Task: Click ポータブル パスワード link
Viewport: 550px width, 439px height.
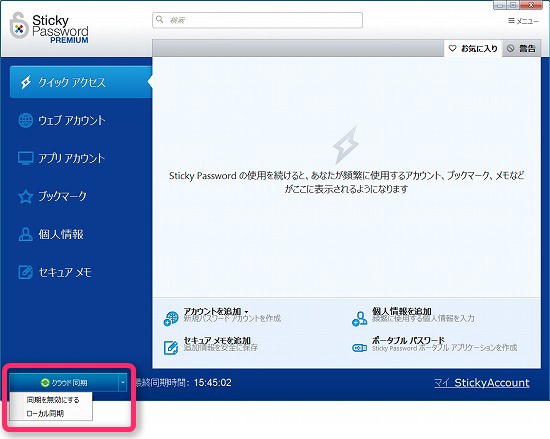Action: pos(408,340)
